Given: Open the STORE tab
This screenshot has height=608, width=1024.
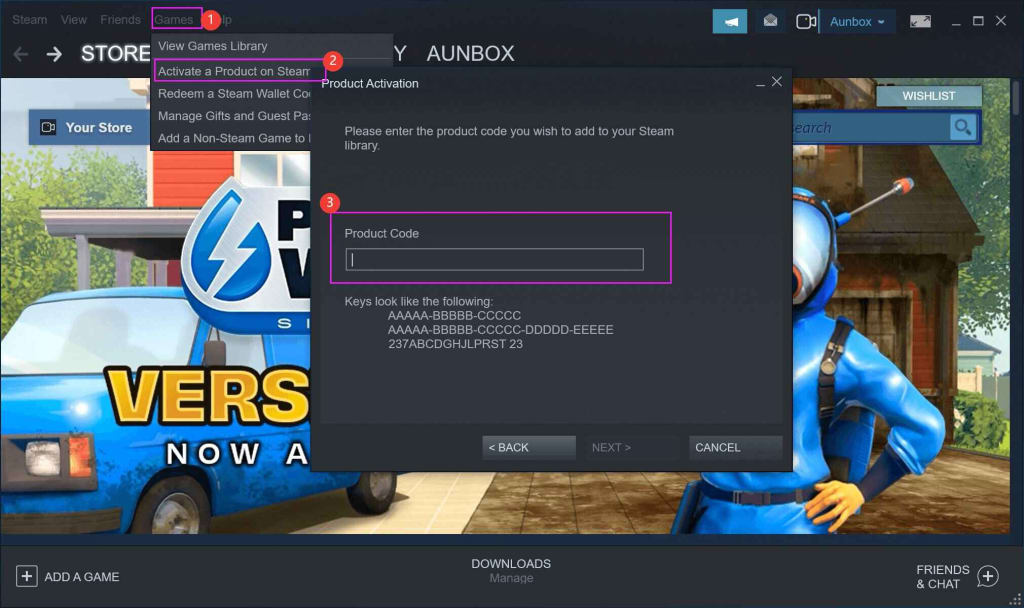Looking at the screenshot, I should (116, 54).
